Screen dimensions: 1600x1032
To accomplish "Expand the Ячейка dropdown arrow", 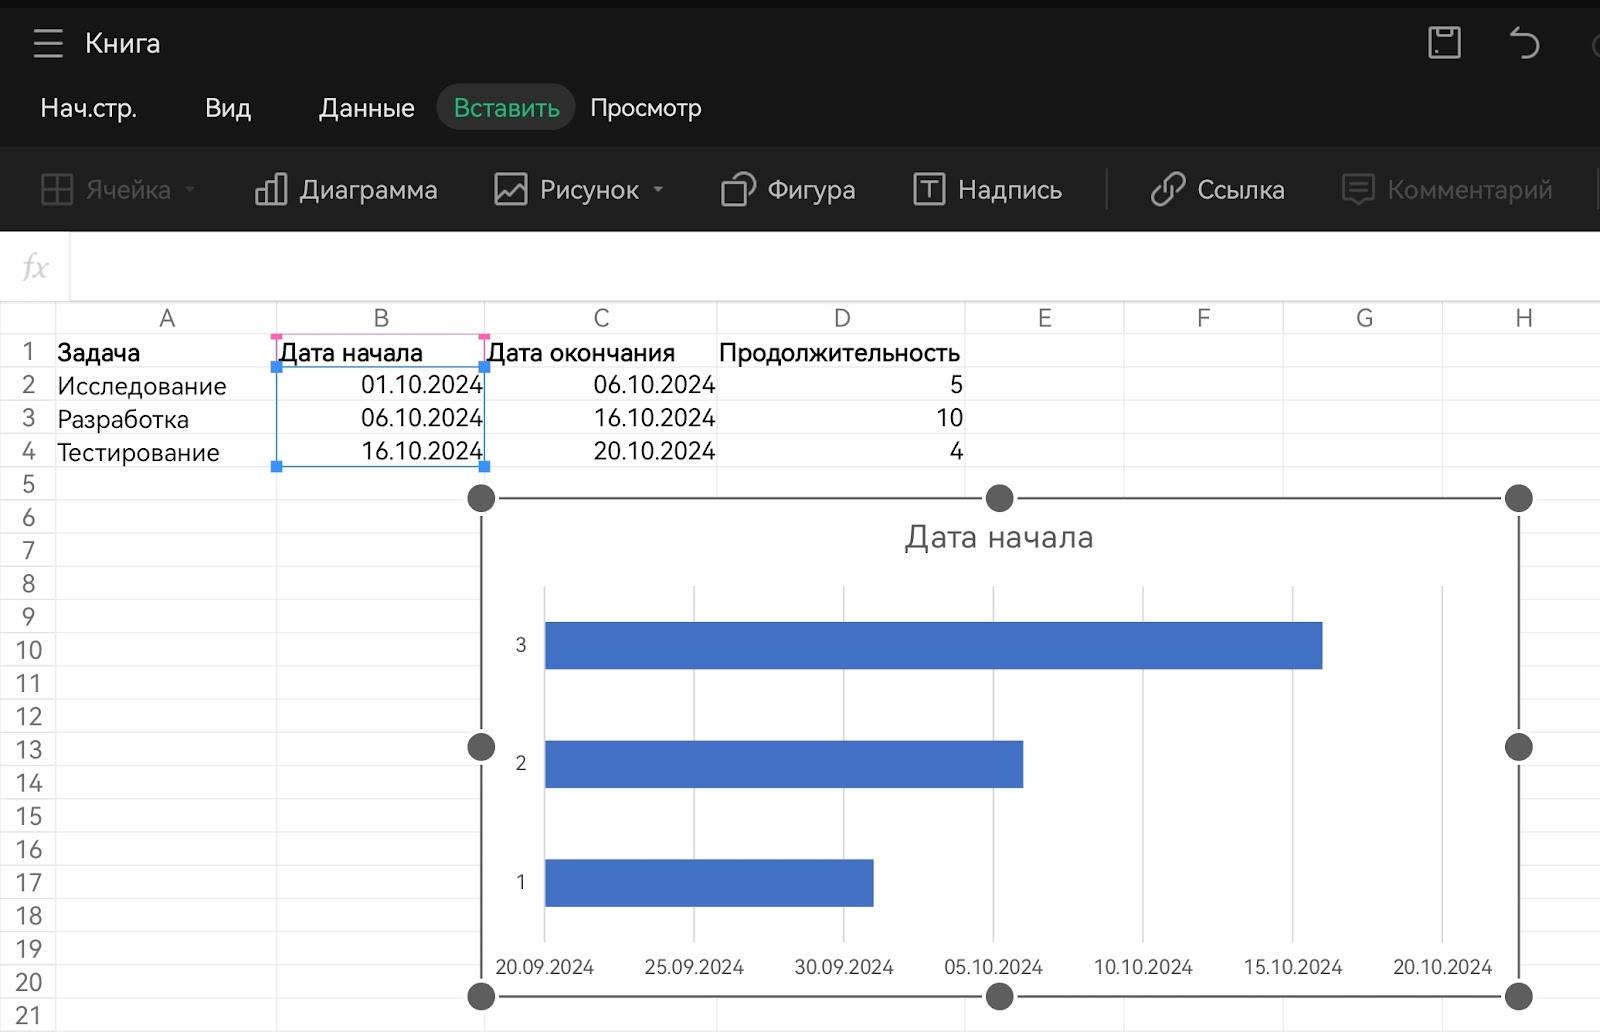I will point(190,190).
